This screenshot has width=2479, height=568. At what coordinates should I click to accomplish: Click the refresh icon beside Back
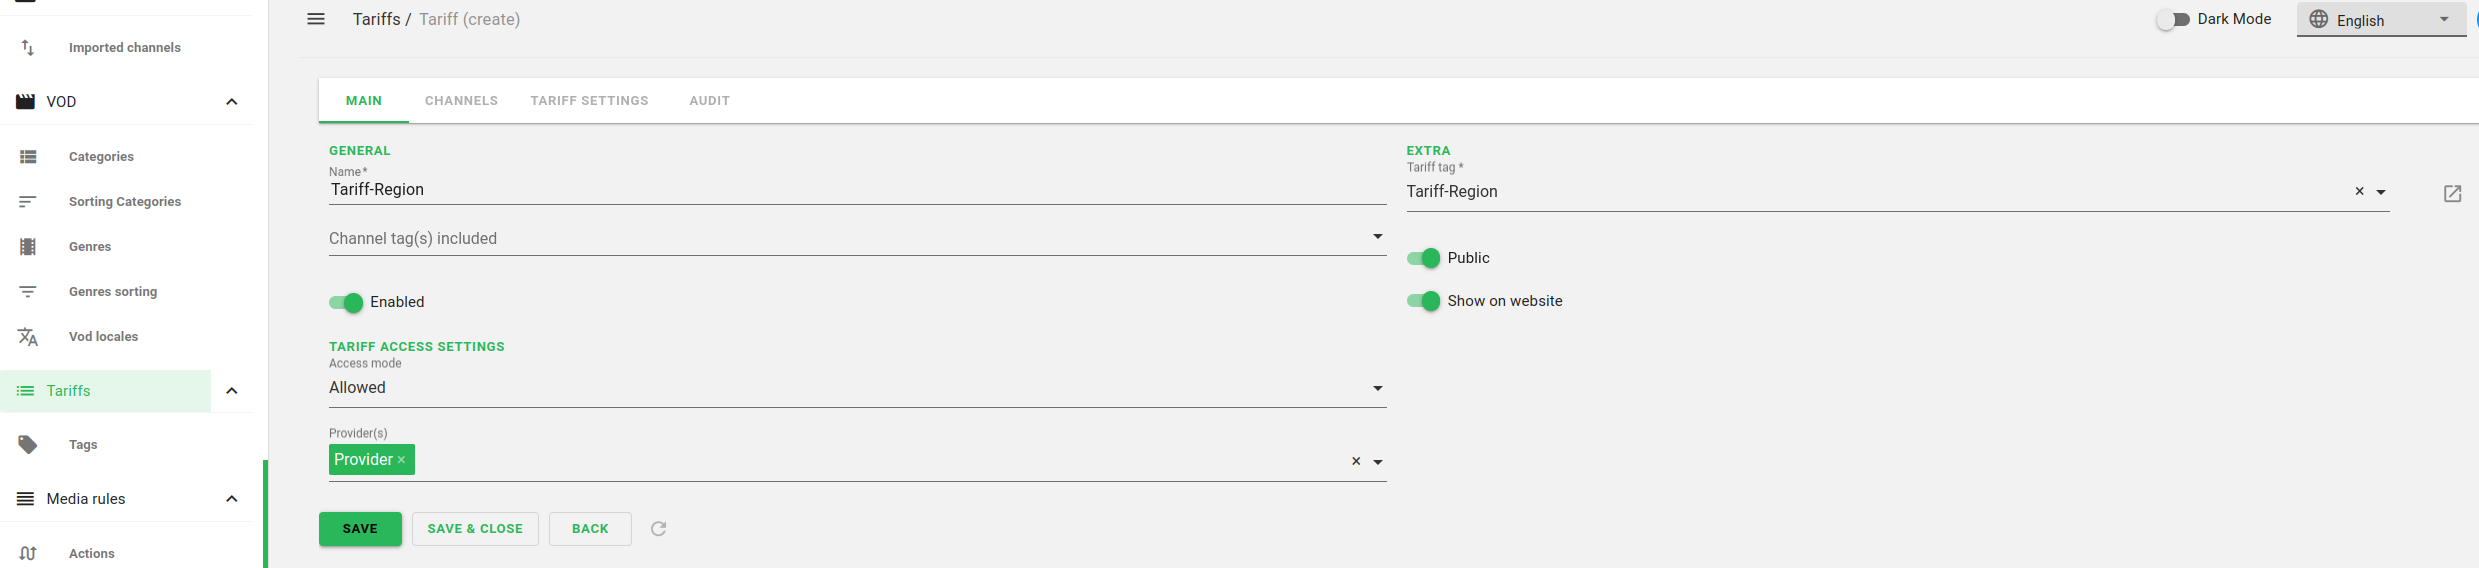pos(658,529)
